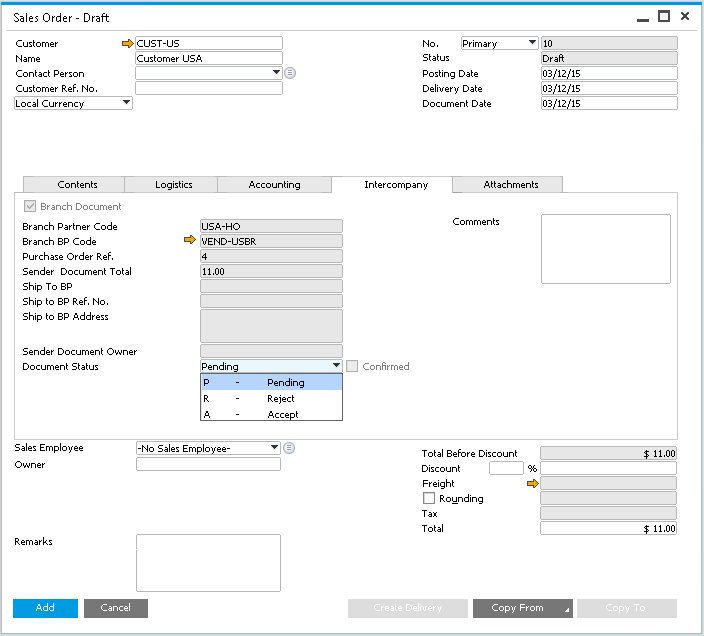
Task: Minimize the Sales Order window
Action: (642, 19)
